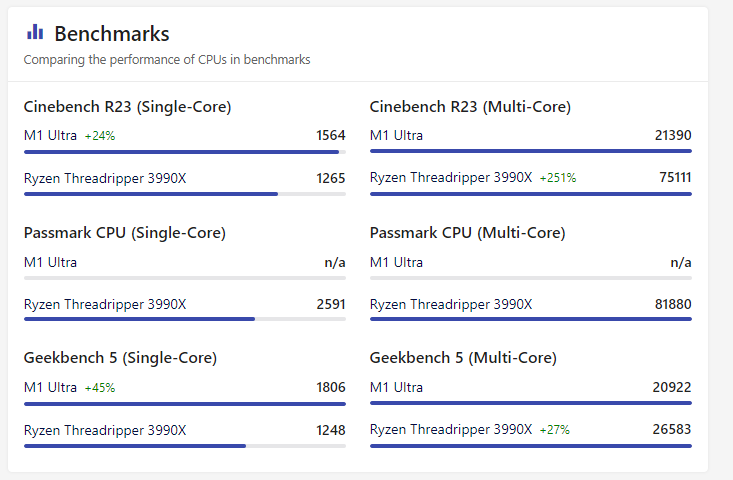Click the 75111 multi-core score
The height and width of the screenshot is (480, 733).
[x=673, y=178]
